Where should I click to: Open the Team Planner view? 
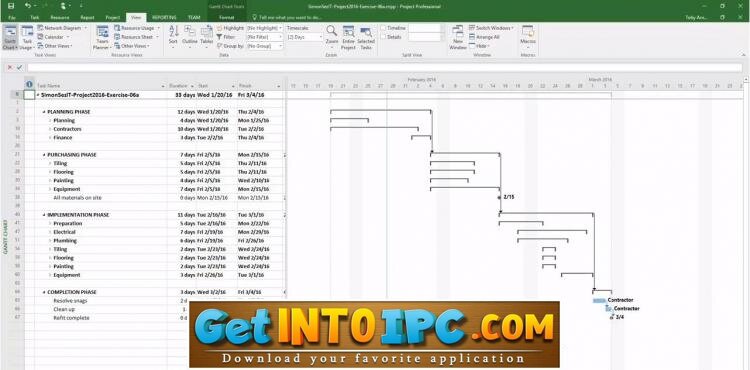[102, 38]
